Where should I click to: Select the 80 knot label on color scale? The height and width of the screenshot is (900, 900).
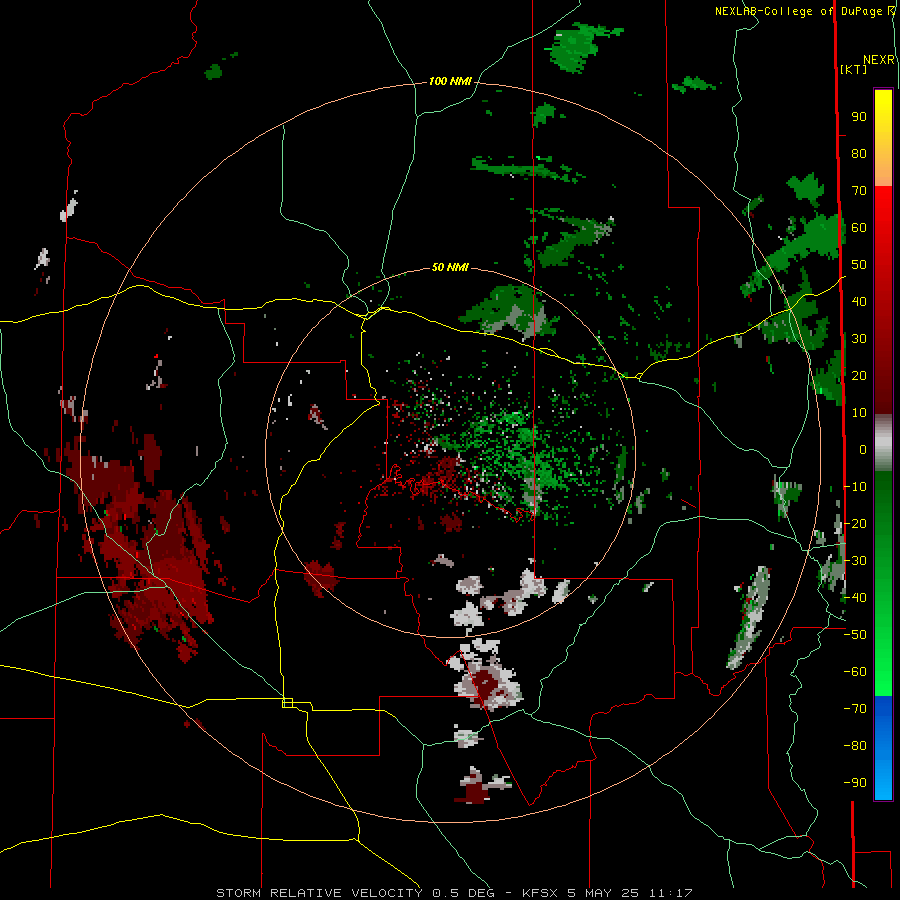tap(859, 154)
